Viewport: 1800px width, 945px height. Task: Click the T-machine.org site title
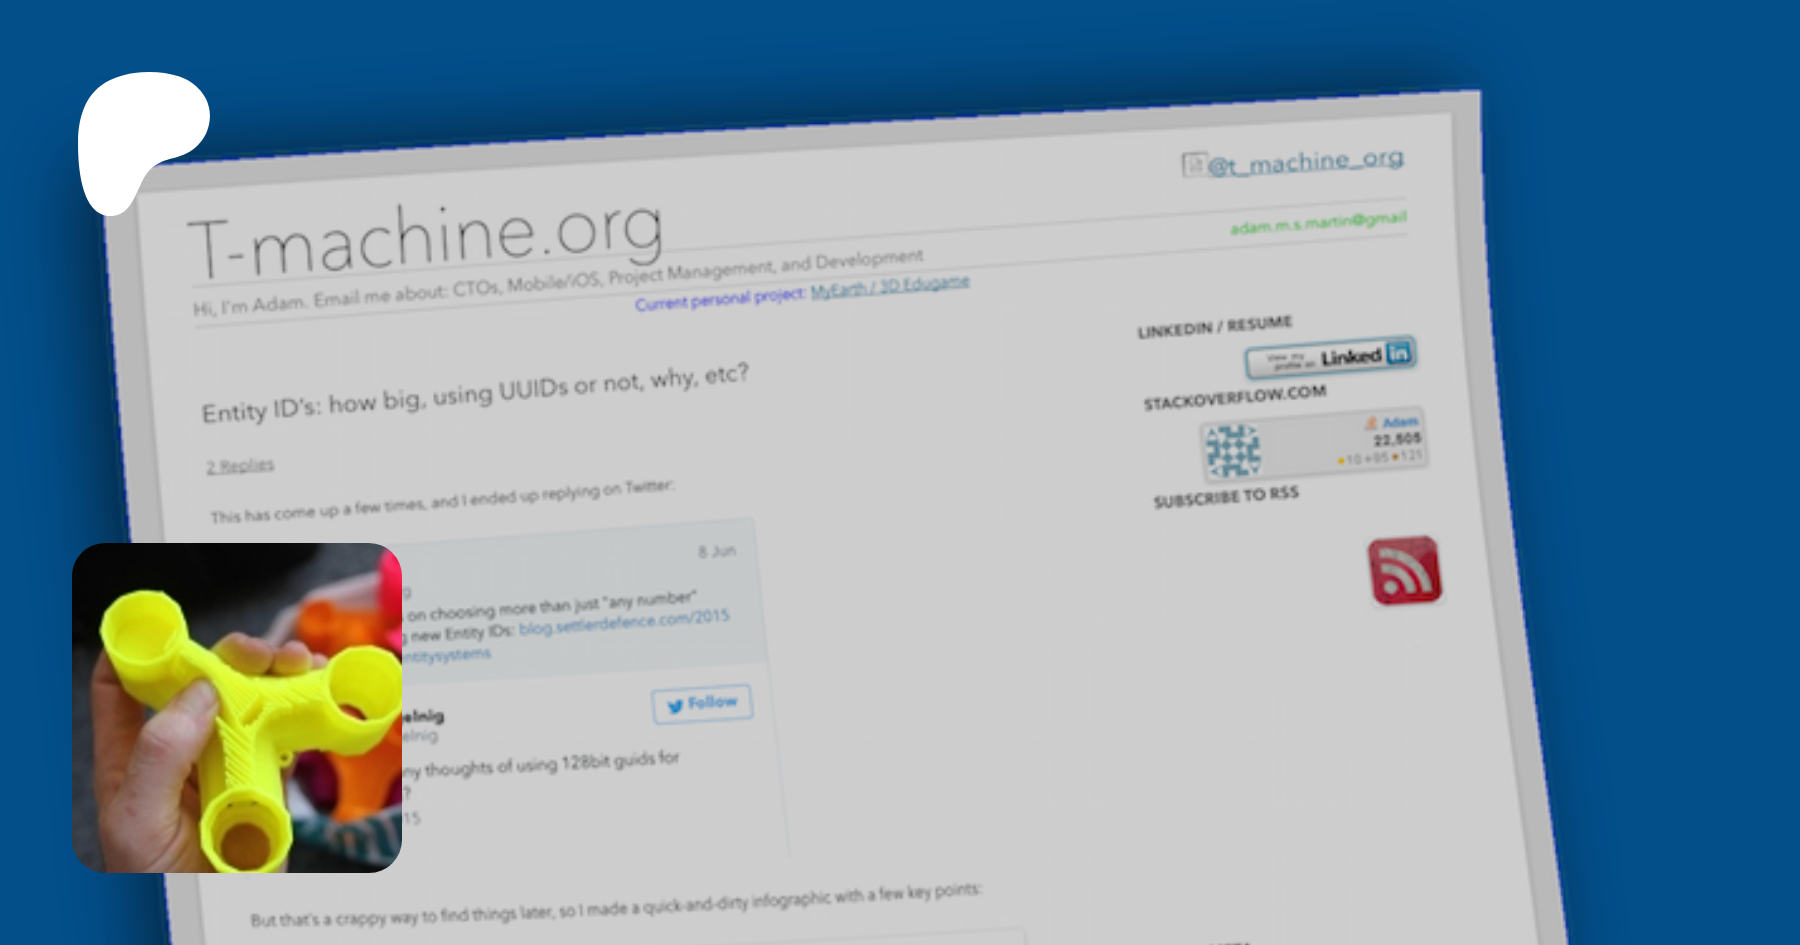(426, 239)
